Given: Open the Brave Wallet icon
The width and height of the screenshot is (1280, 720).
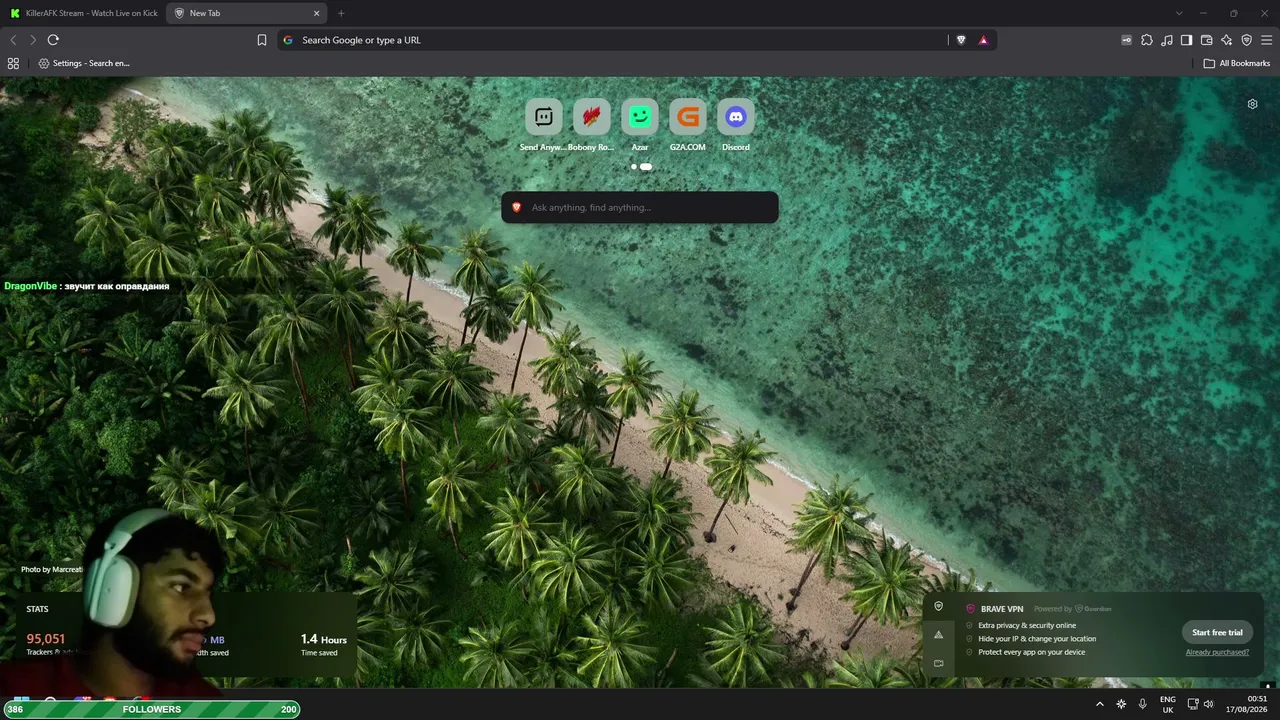Looking at the screenshot, I should tap(1206, 40).
